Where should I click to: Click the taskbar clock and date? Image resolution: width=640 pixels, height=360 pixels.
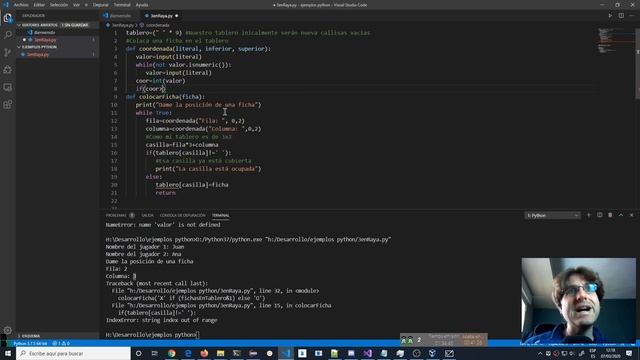coord(611,353)
